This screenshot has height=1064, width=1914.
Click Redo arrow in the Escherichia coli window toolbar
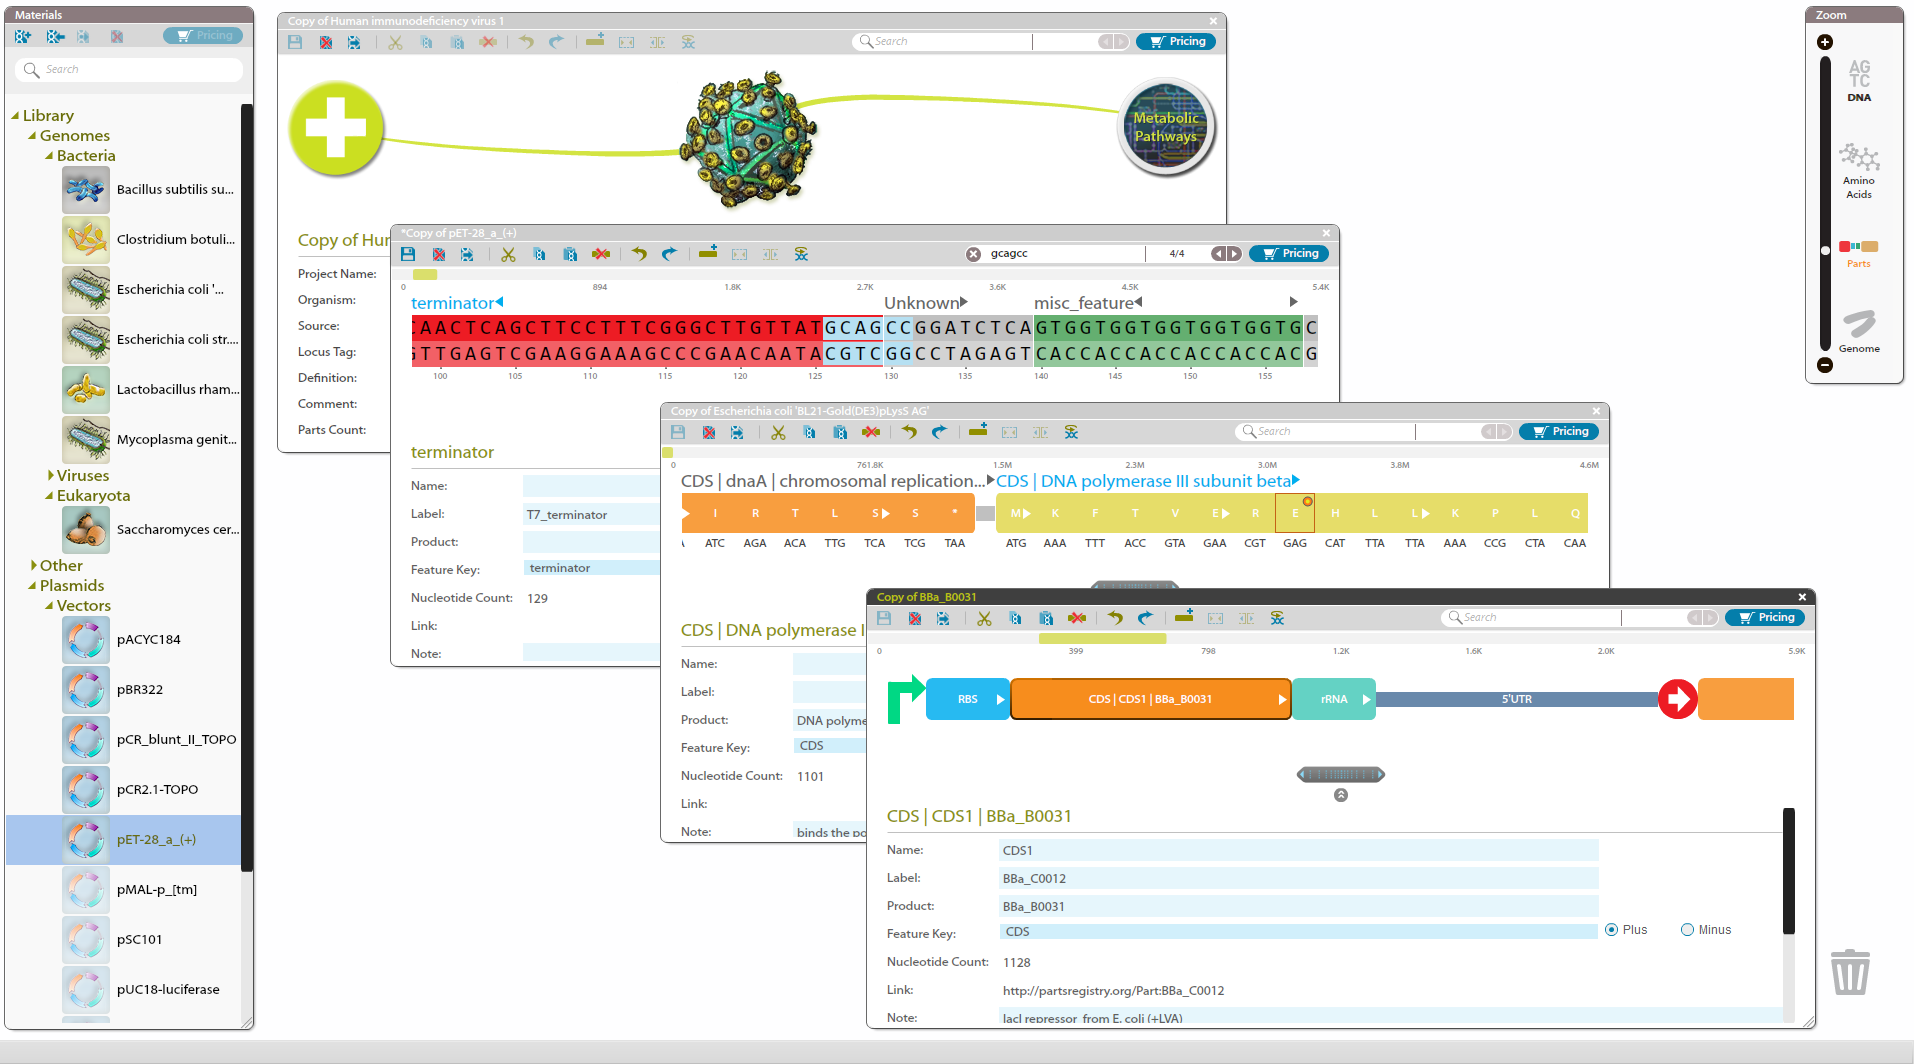click(939, 432)
